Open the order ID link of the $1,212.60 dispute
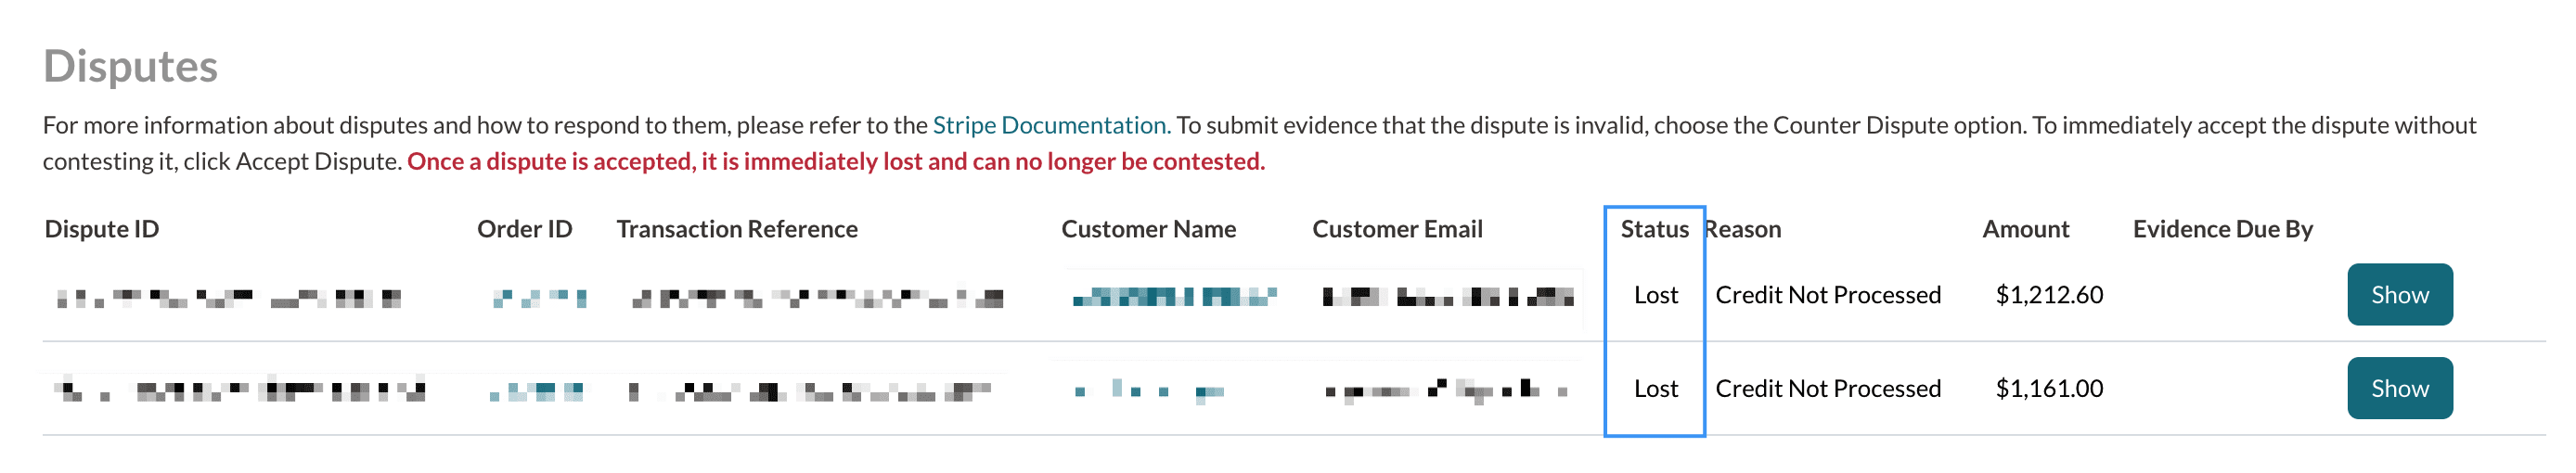2576x473 pixels. [540, 297]
